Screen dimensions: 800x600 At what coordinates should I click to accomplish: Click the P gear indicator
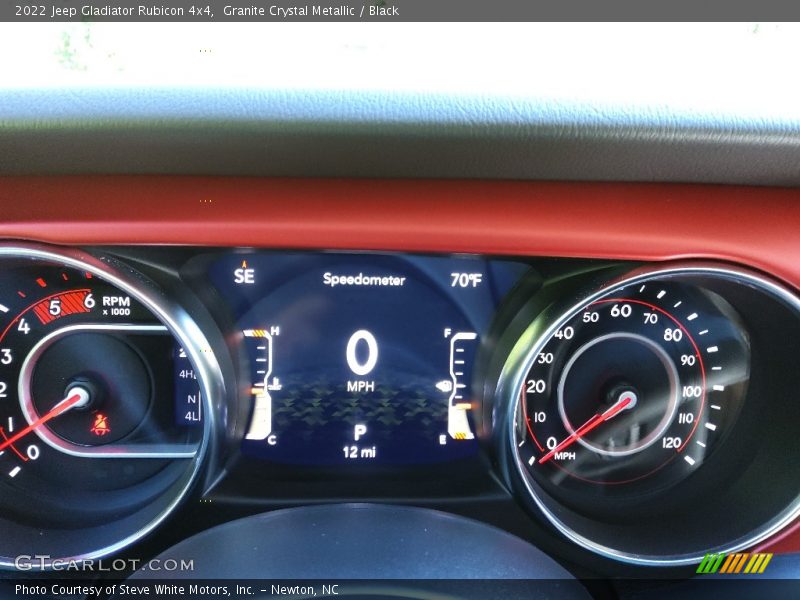click(360, 433)
